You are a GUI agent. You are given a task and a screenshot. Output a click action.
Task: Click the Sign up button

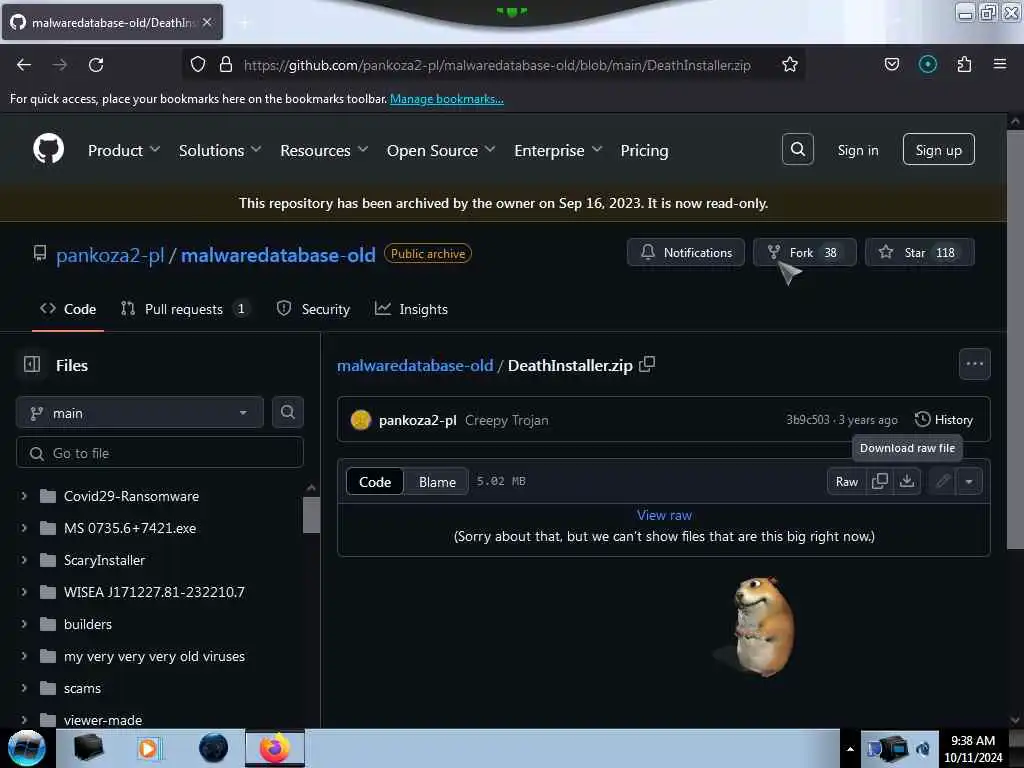coord(938,150)
